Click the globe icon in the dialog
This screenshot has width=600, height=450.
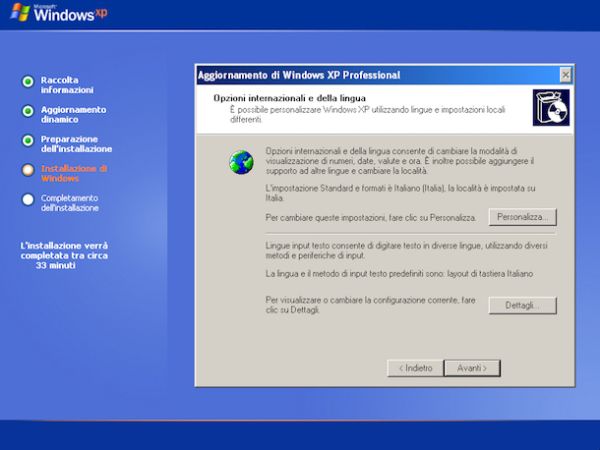tap(240, 162)
